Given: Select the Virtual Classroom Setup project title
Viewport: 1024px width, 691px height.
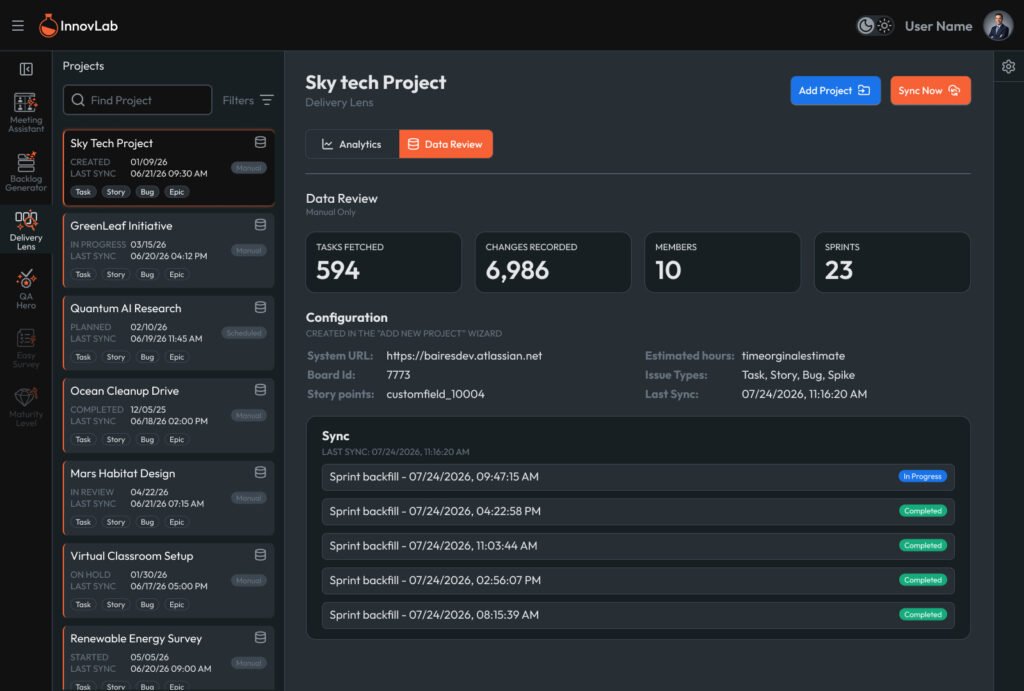Looking at the screenshot, I should [x=132, y=556].
